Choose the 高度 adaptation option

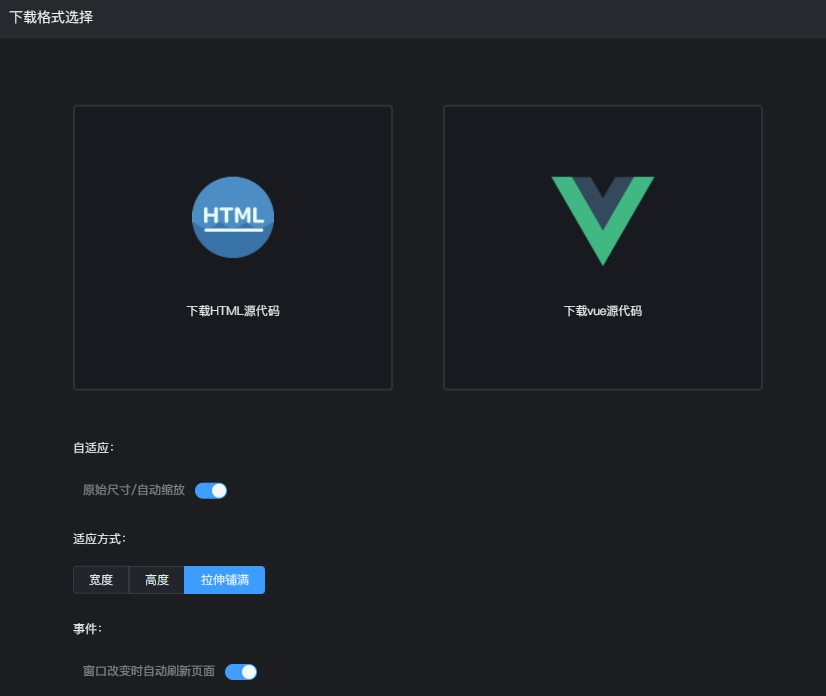coord(156,580)
